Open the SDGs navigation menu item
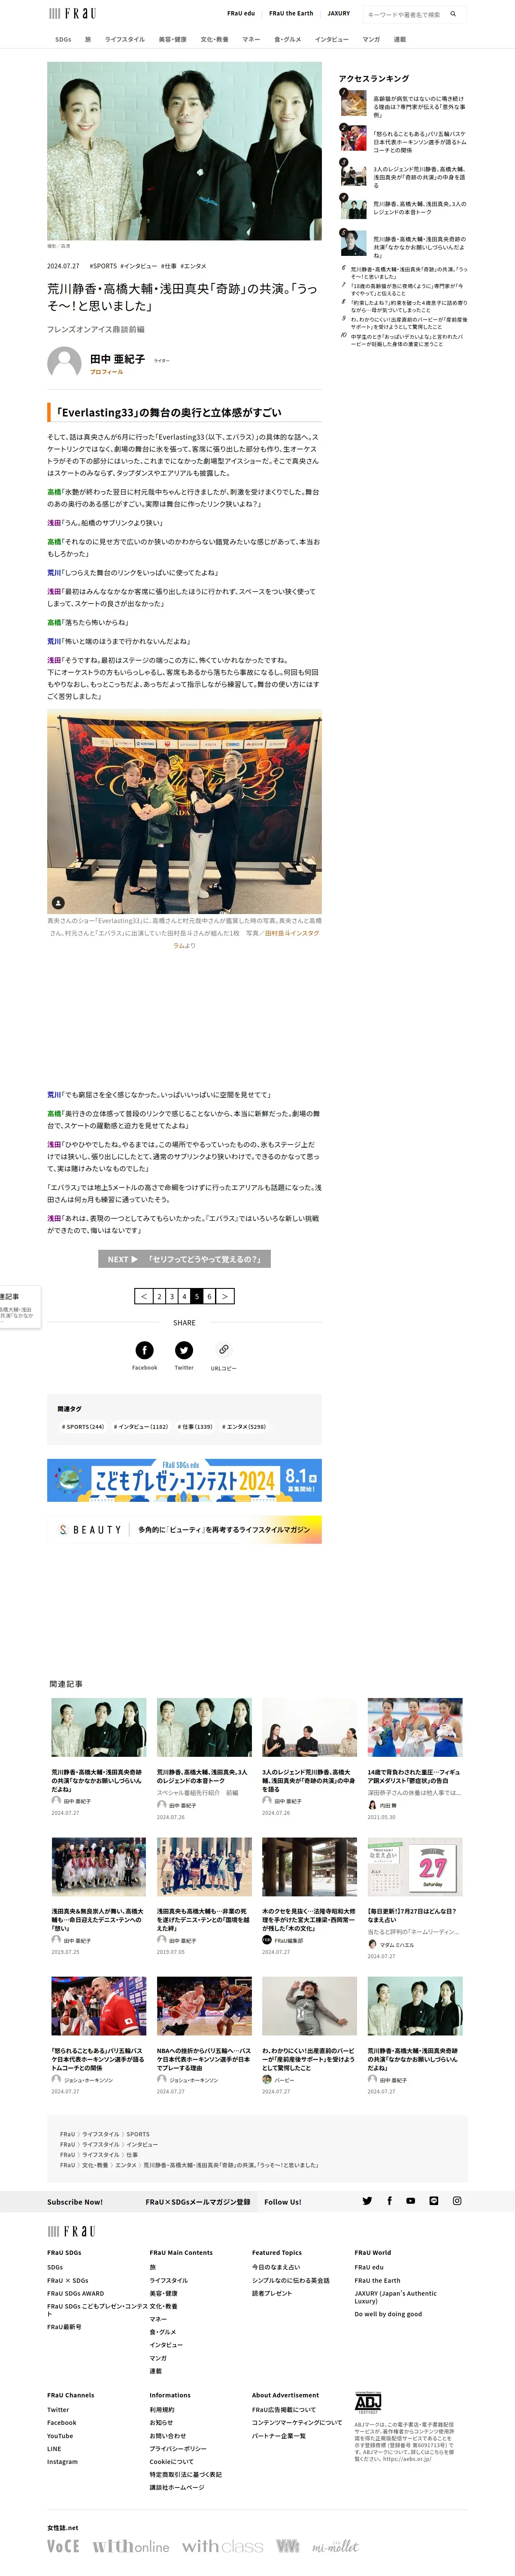The height and width of the screenshot is (2576, 515). pos(63,40)
